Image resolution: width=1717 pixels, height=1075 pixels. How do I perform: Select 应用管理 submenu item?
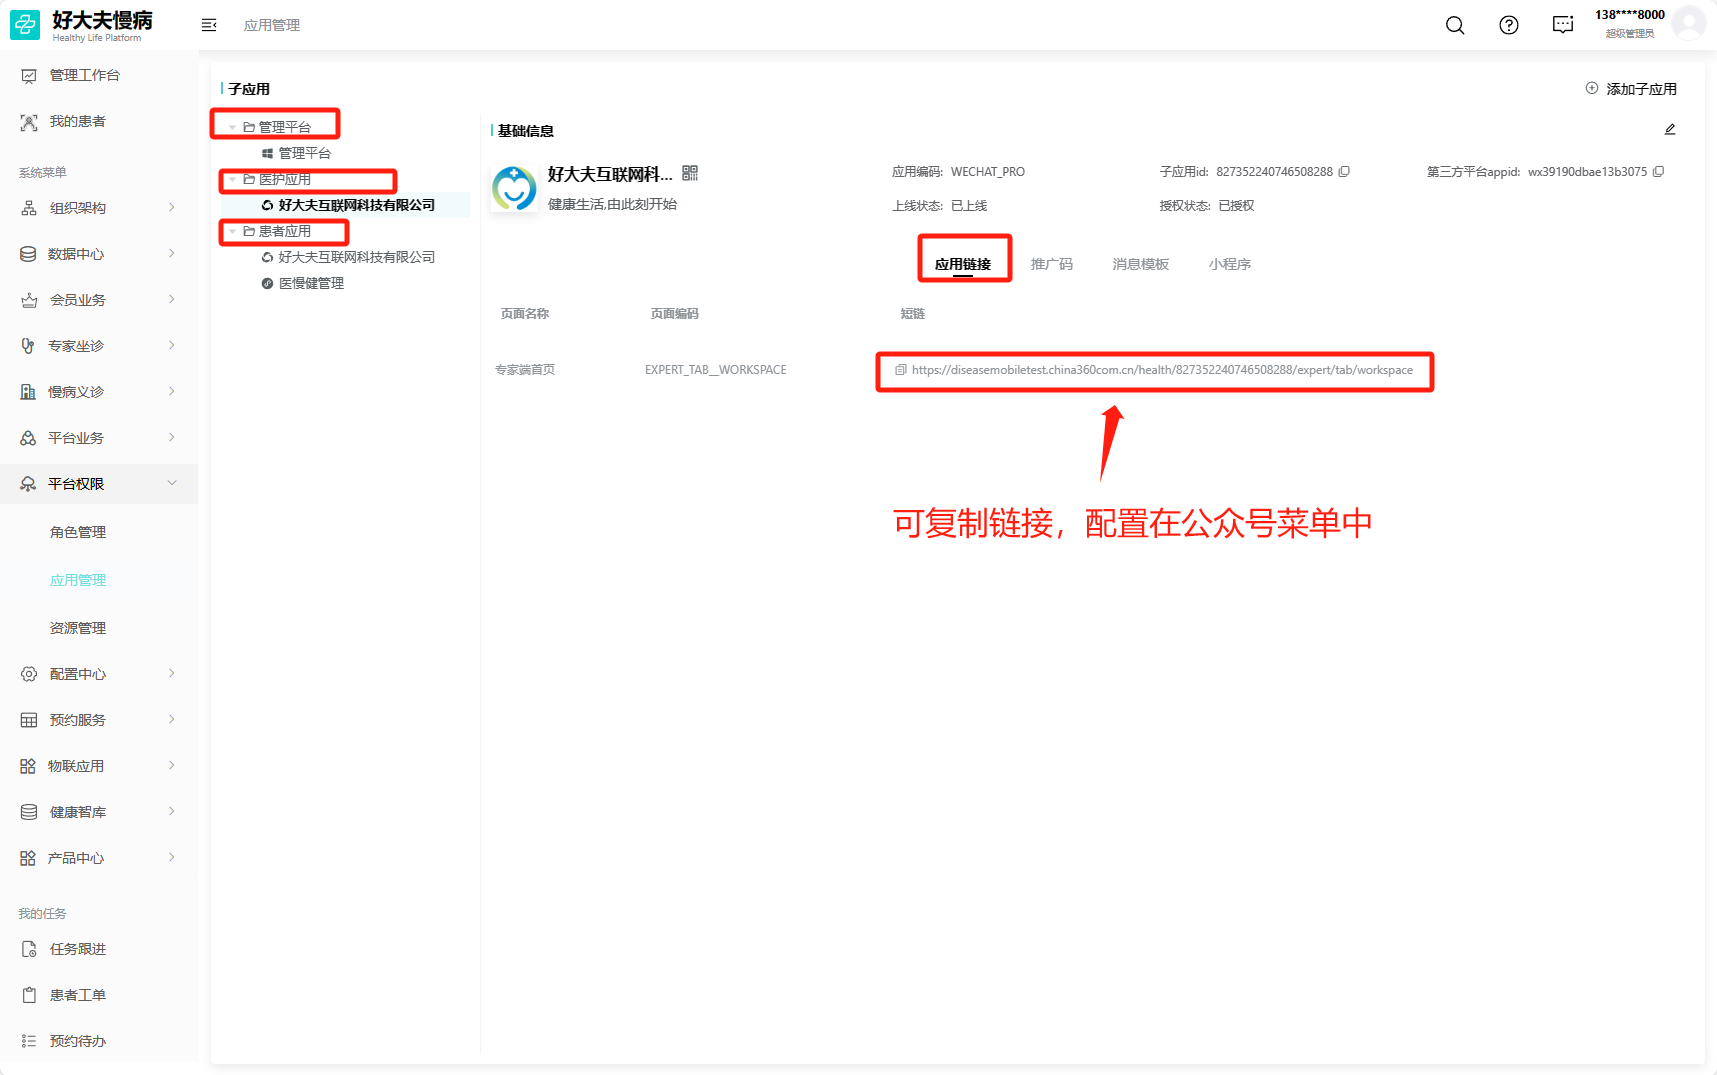pos(78,580)
